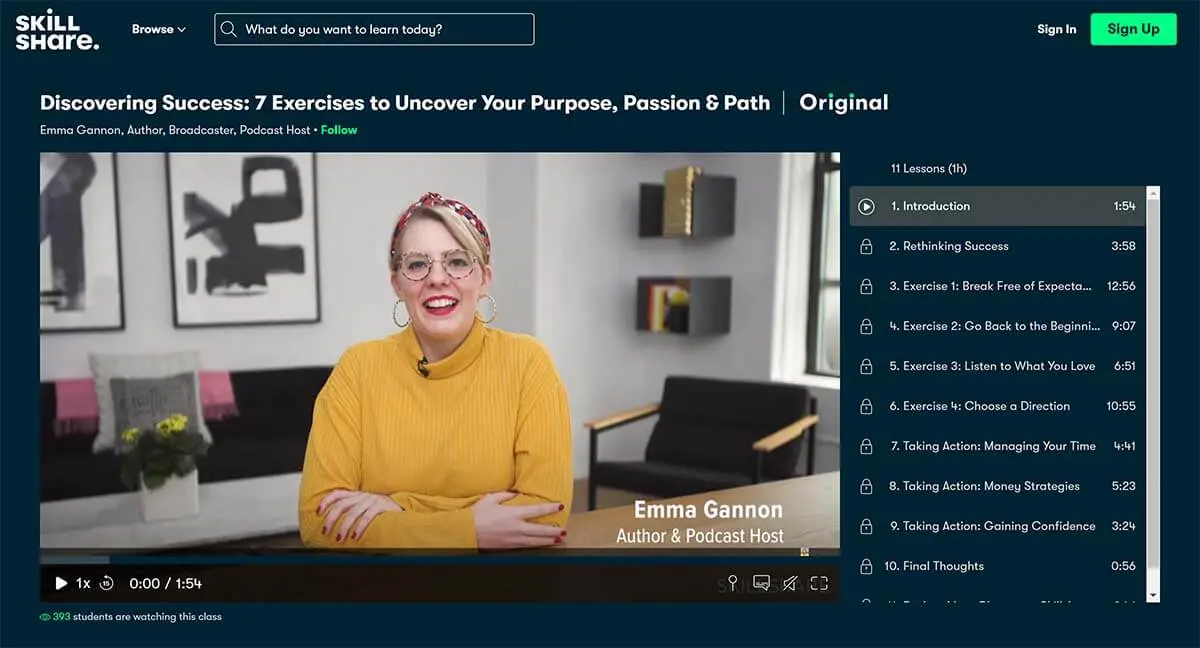Focus the 'What do you want to learn today?' search field
Viewport: 1200px width, 648px height.
pyautogui.click(x=374, y=29)
